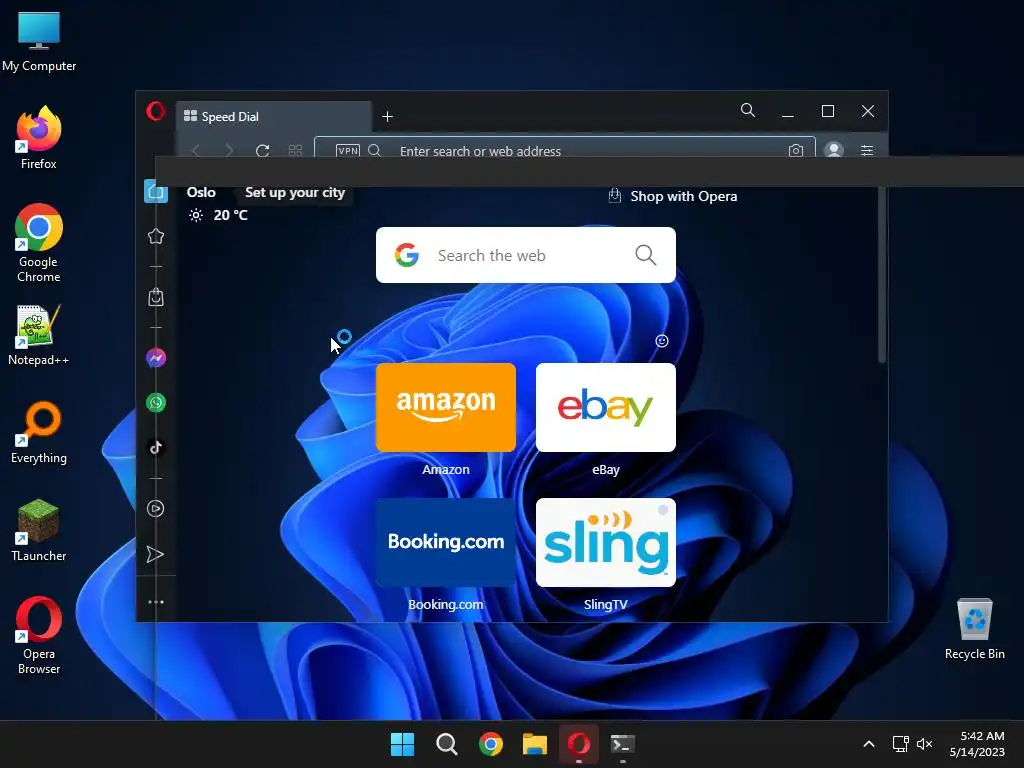
Task: Focus the address bar input field
Action: tap(565, 149)
